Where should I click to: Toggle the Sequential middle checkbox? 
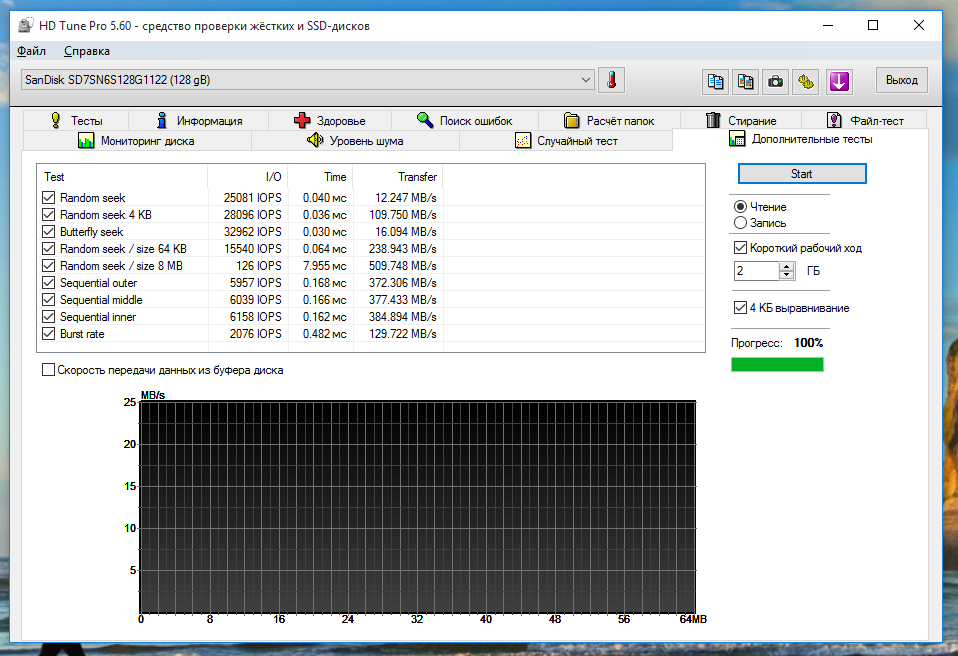[49, 299]
